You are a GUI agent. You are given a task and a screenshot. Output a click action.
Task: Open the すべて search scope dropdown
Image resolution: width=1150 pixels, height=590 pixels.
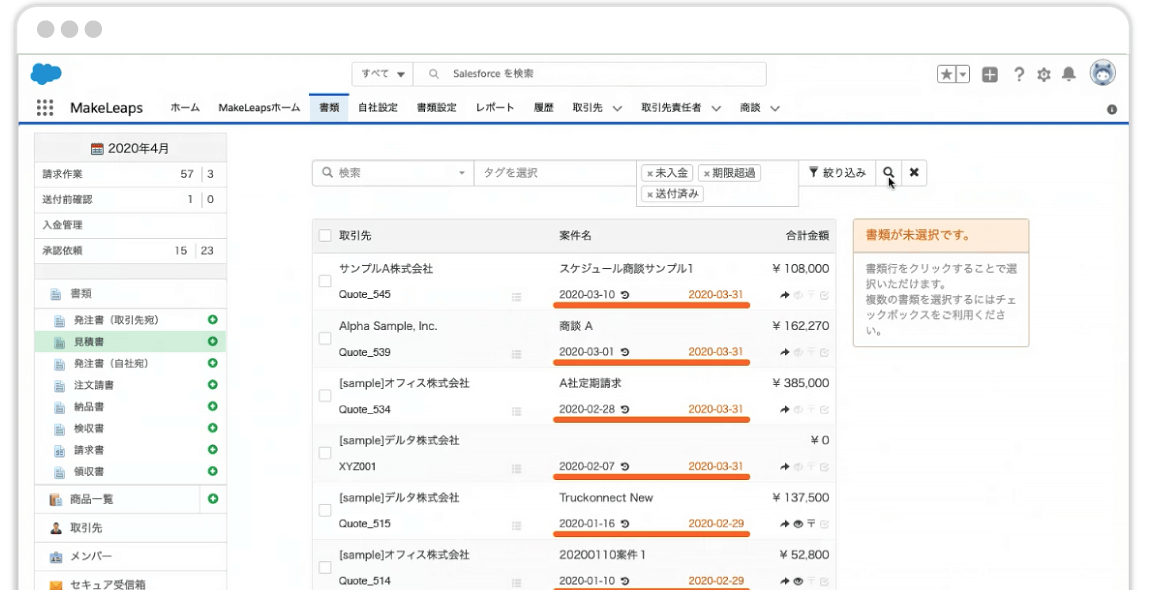coord(384,73)
